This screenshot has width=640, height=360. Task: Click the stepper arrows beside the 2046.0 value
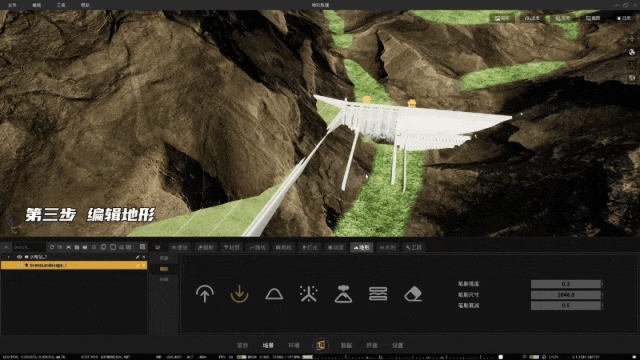[603, 294]
